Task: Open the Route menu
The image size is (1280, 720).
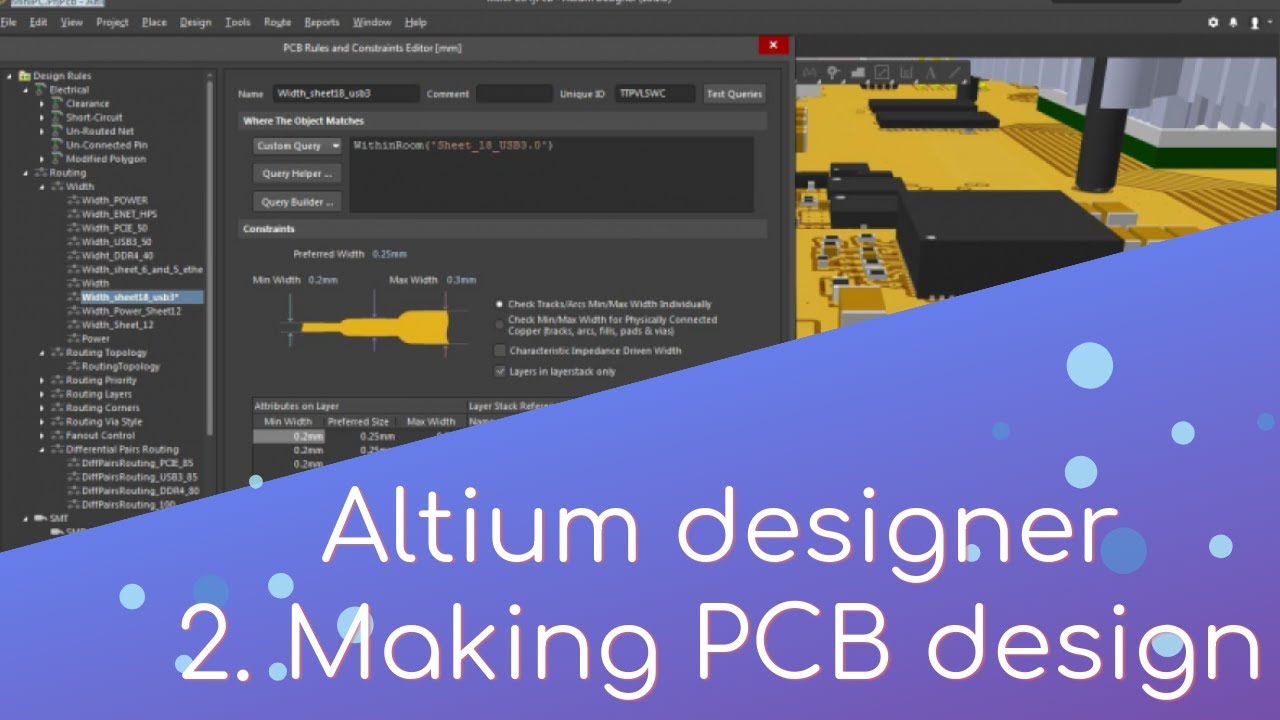Action: pos(277,22)
